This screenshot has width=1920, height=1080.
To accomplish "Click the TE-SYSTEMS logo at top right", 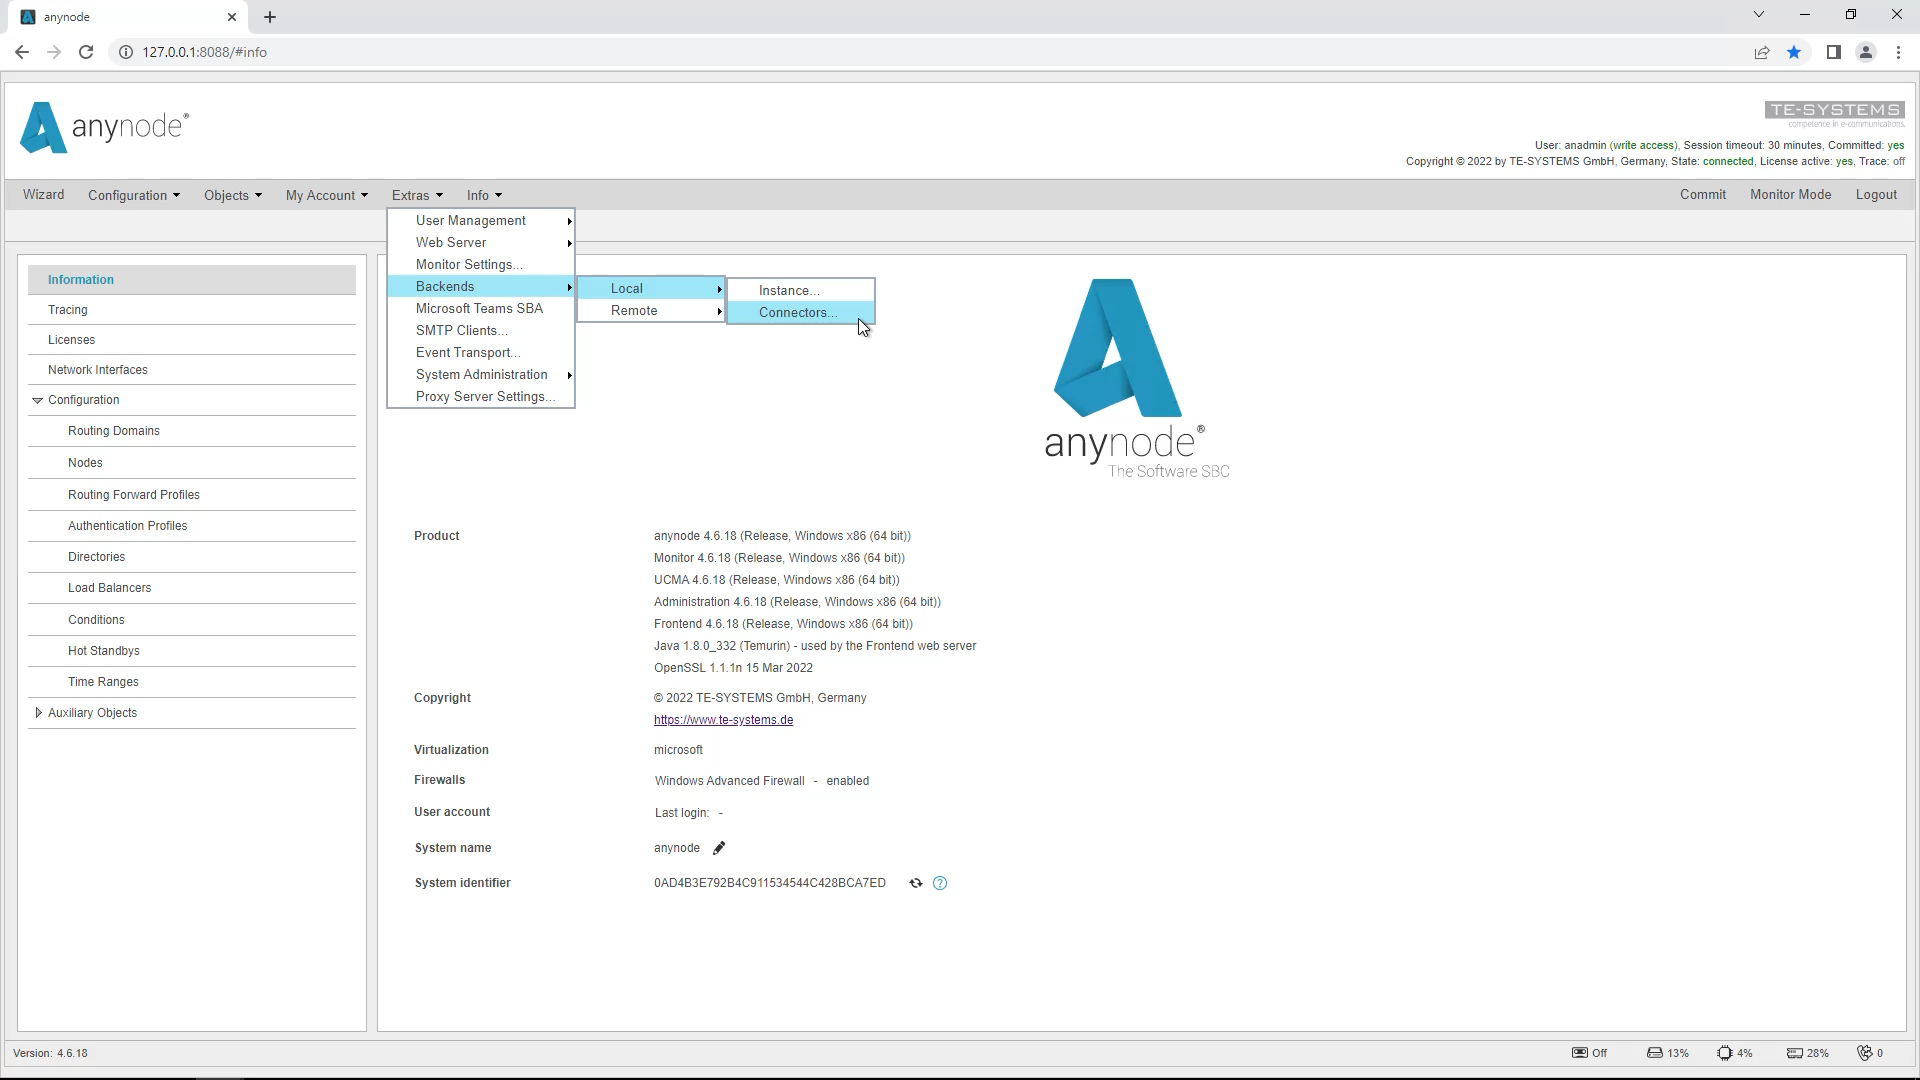I will tap(1834, 114).
